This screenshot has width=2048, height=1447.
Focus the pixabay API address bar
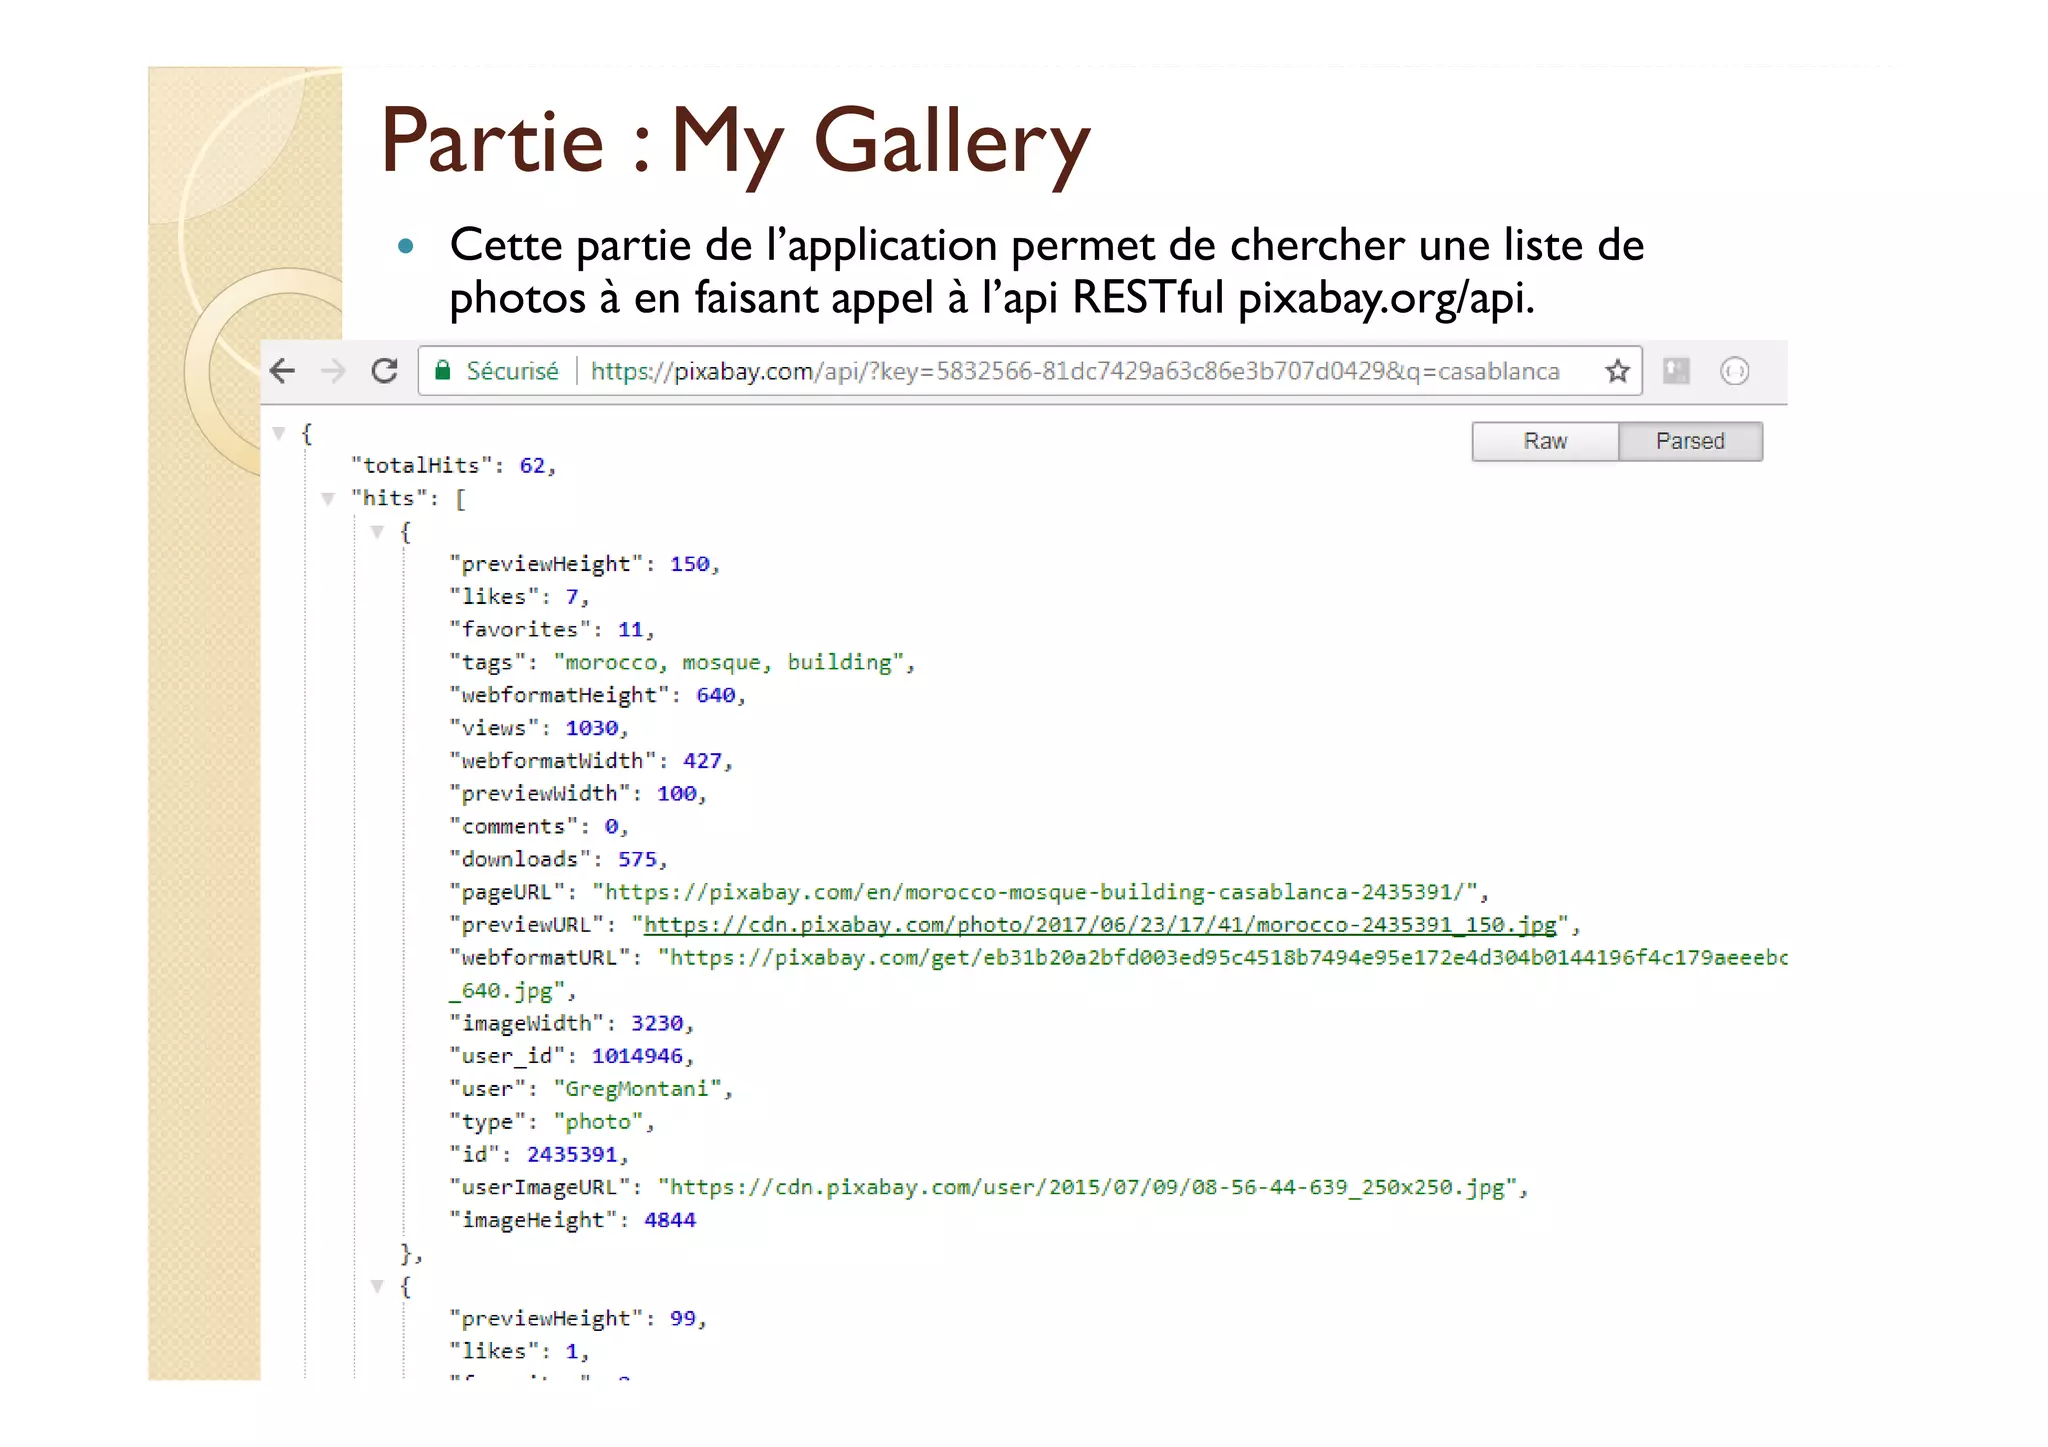point(1030,371)
